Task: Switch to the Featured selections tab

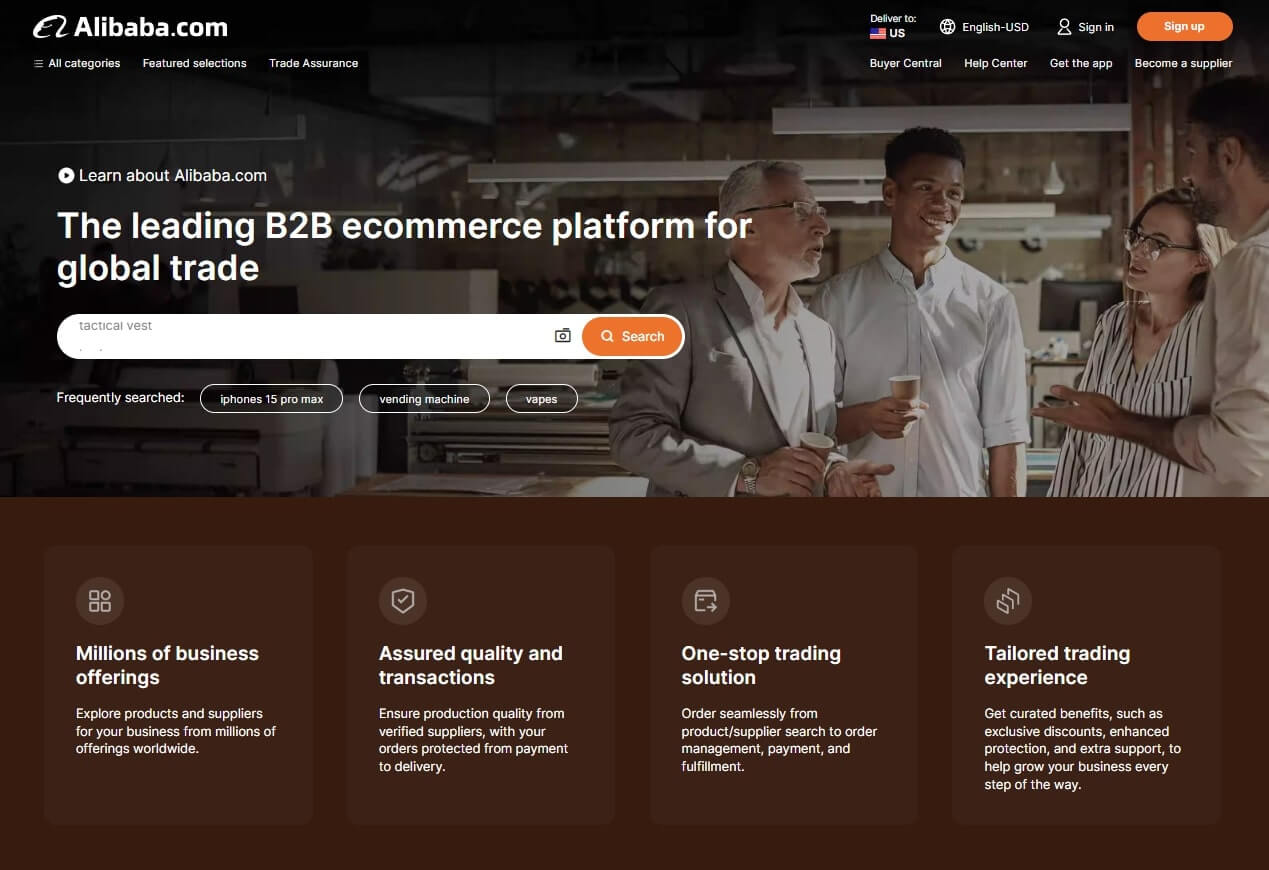Action: point(194,63)
